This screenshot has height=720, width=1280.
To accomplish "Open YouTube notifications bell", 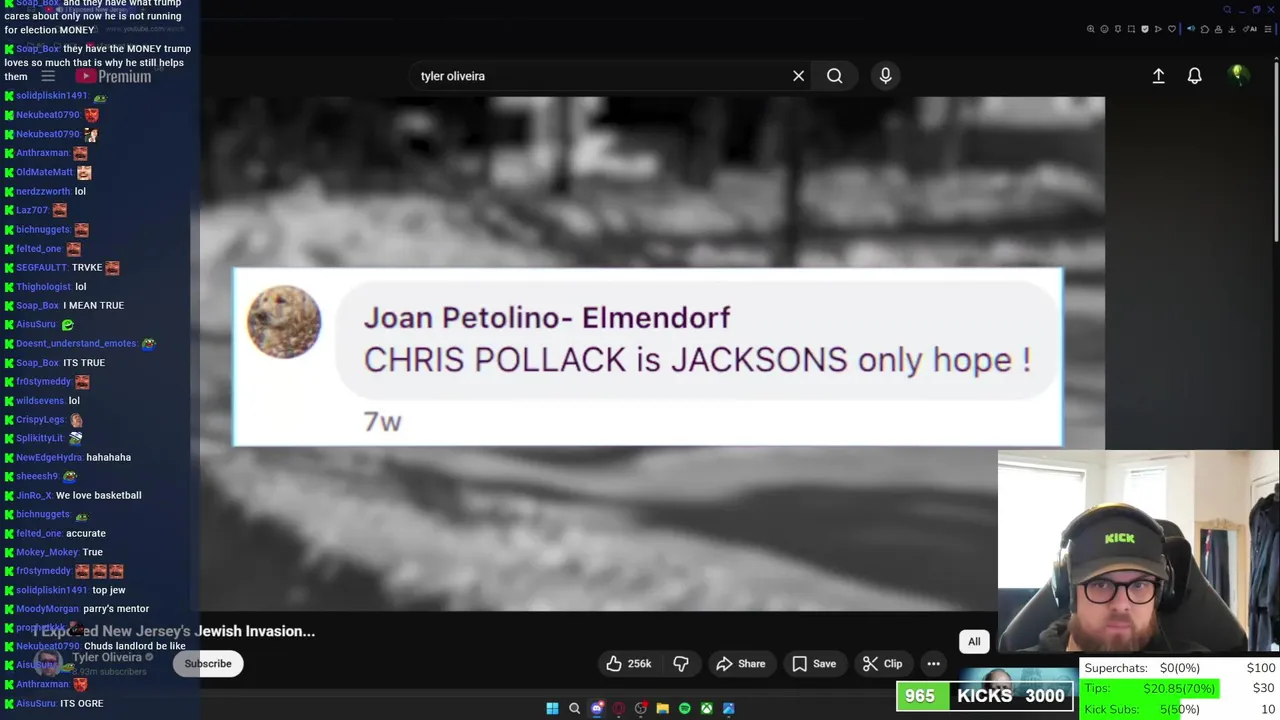I will (x=1194, y=76).
